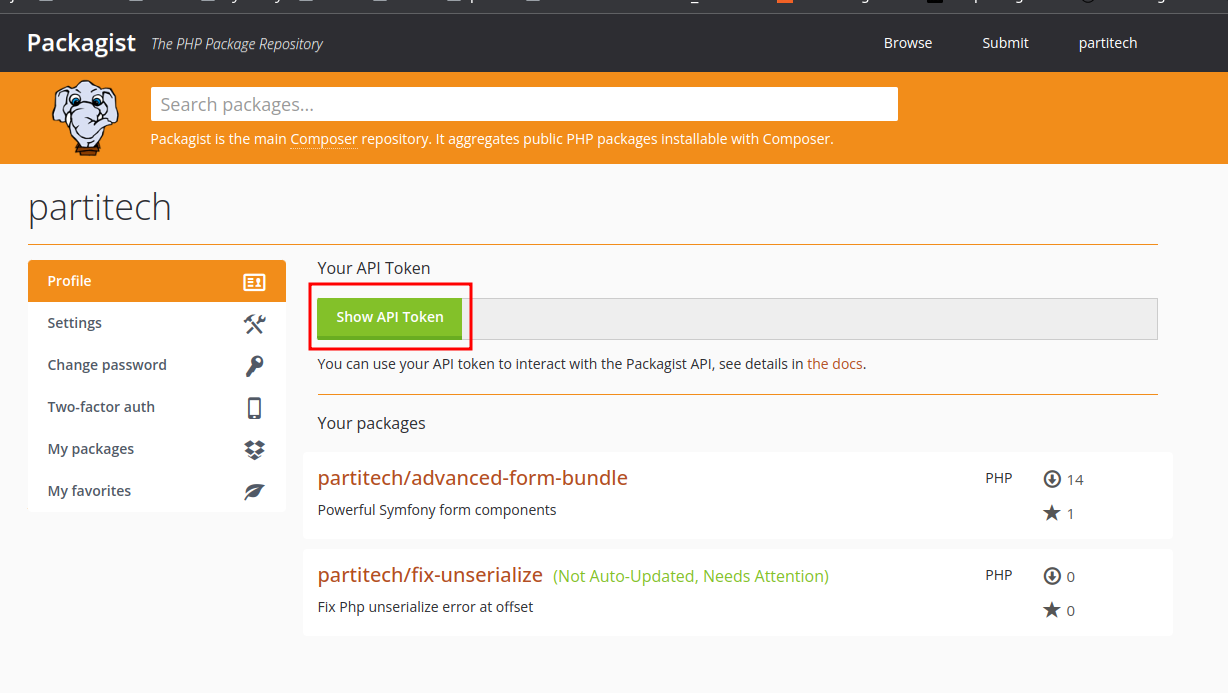The width and height of the screenshot is (1228, 693).
Task: Click the large partitech page heading
Action: pos(100,207)
